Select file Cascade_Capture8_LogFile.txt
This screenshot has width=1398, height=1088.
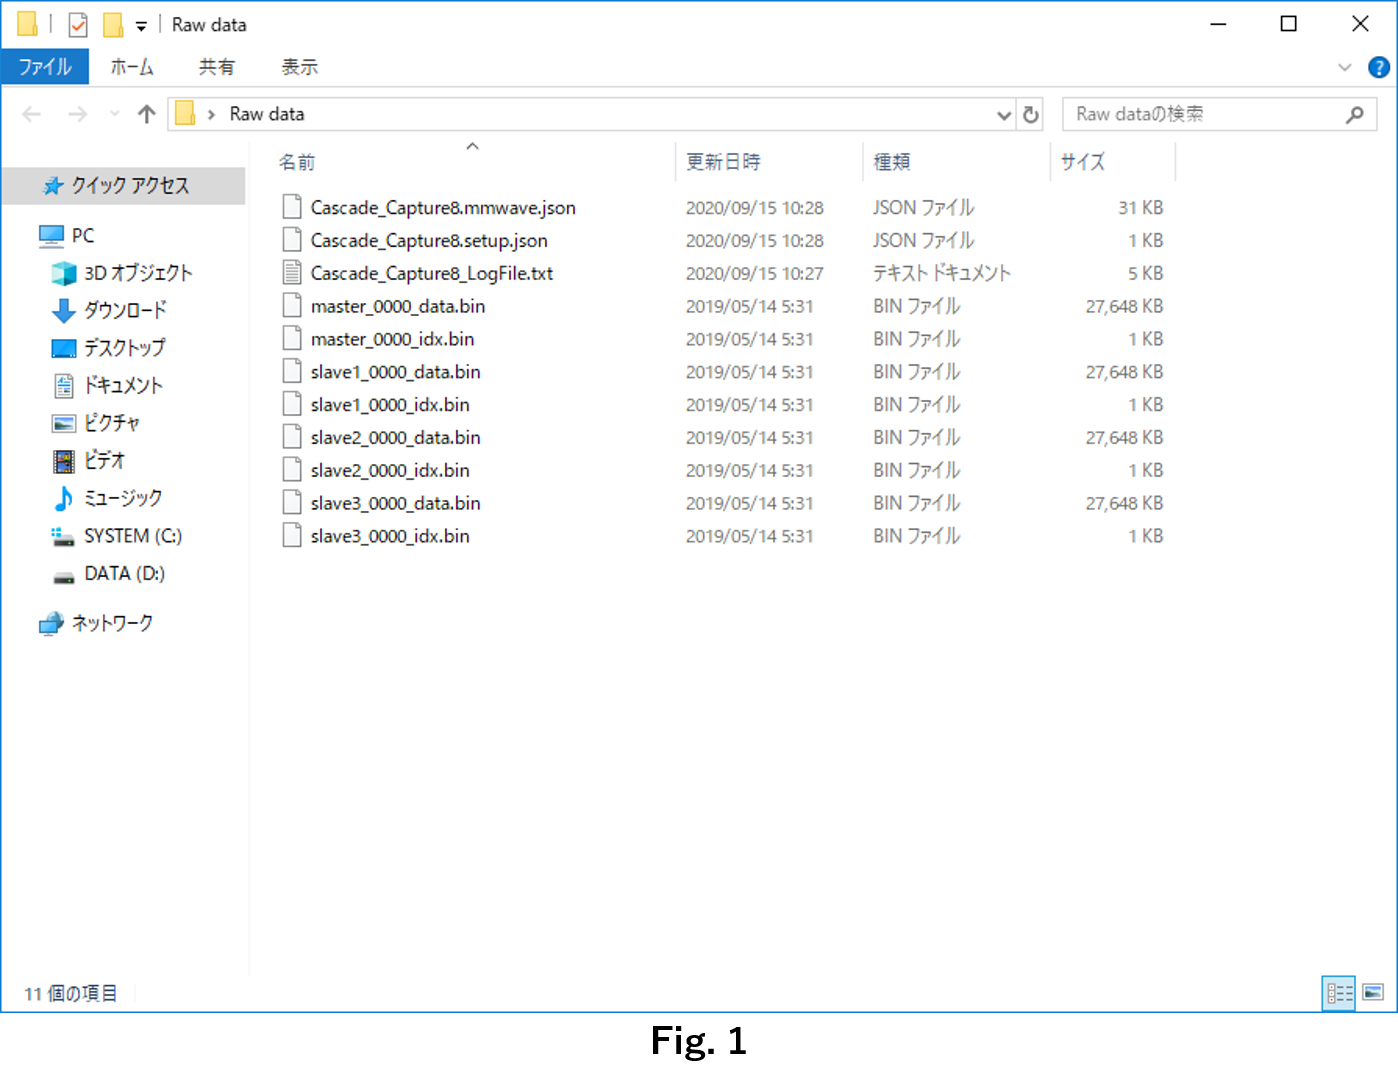coord(432,273)
